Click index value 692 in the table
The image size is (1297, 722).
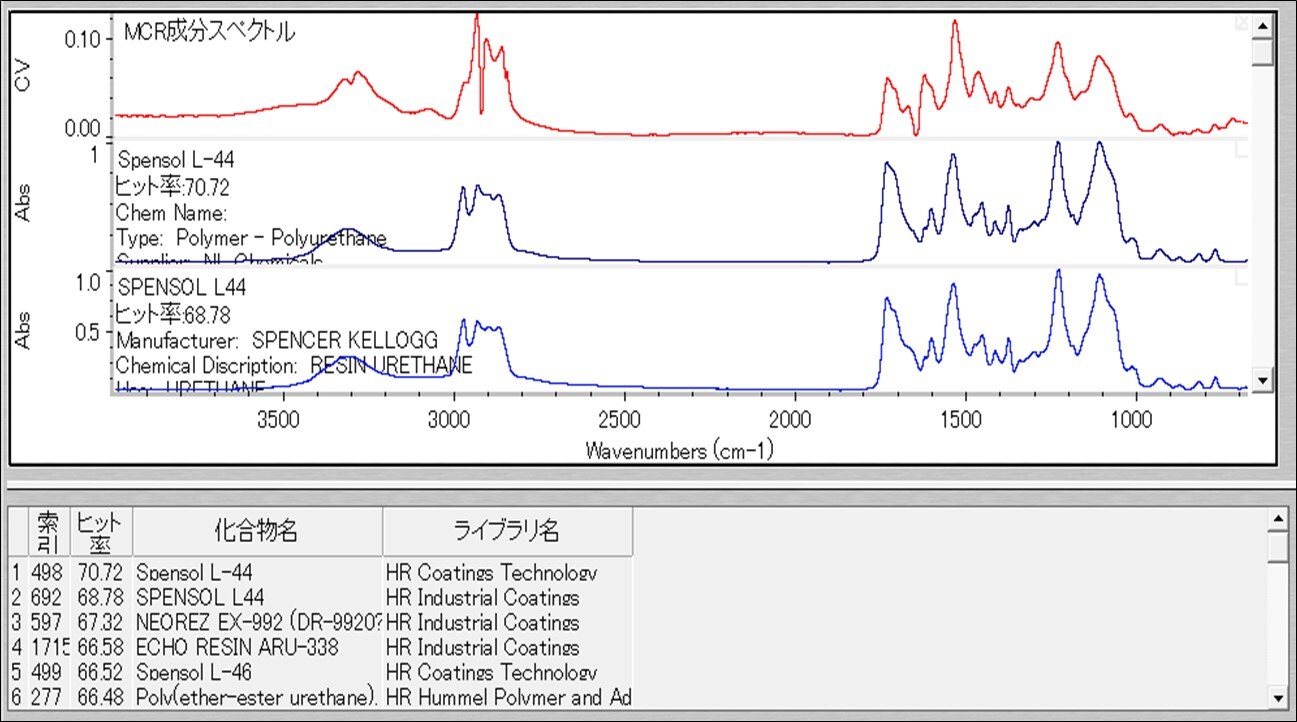tap(46, 598)
